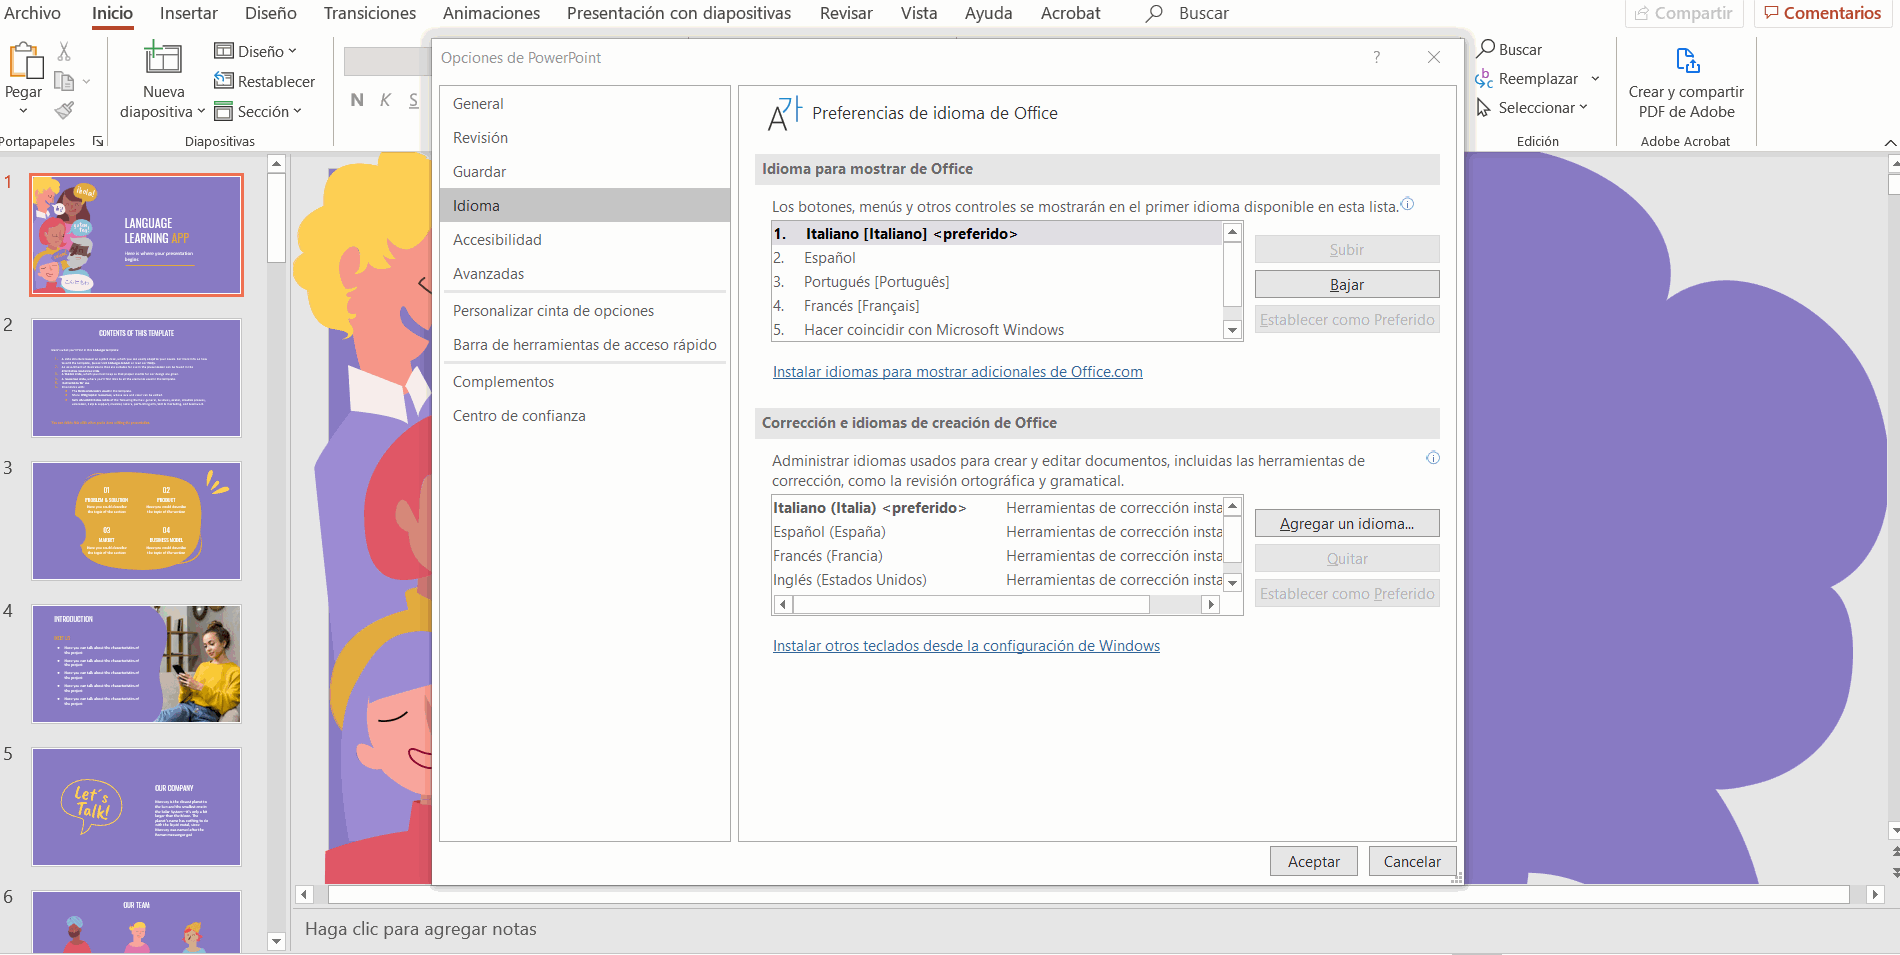This screenshot has width=1900, height=955.
Task: Close the Opciones de PowerPoint dialog
Action: pos(1434,57)
